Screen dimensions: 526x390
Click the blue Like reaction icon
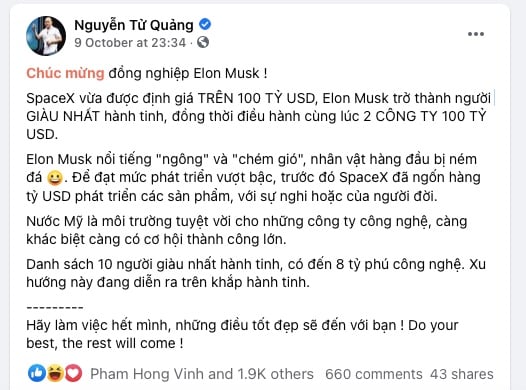pyautogui.click(x=37, y=373)
